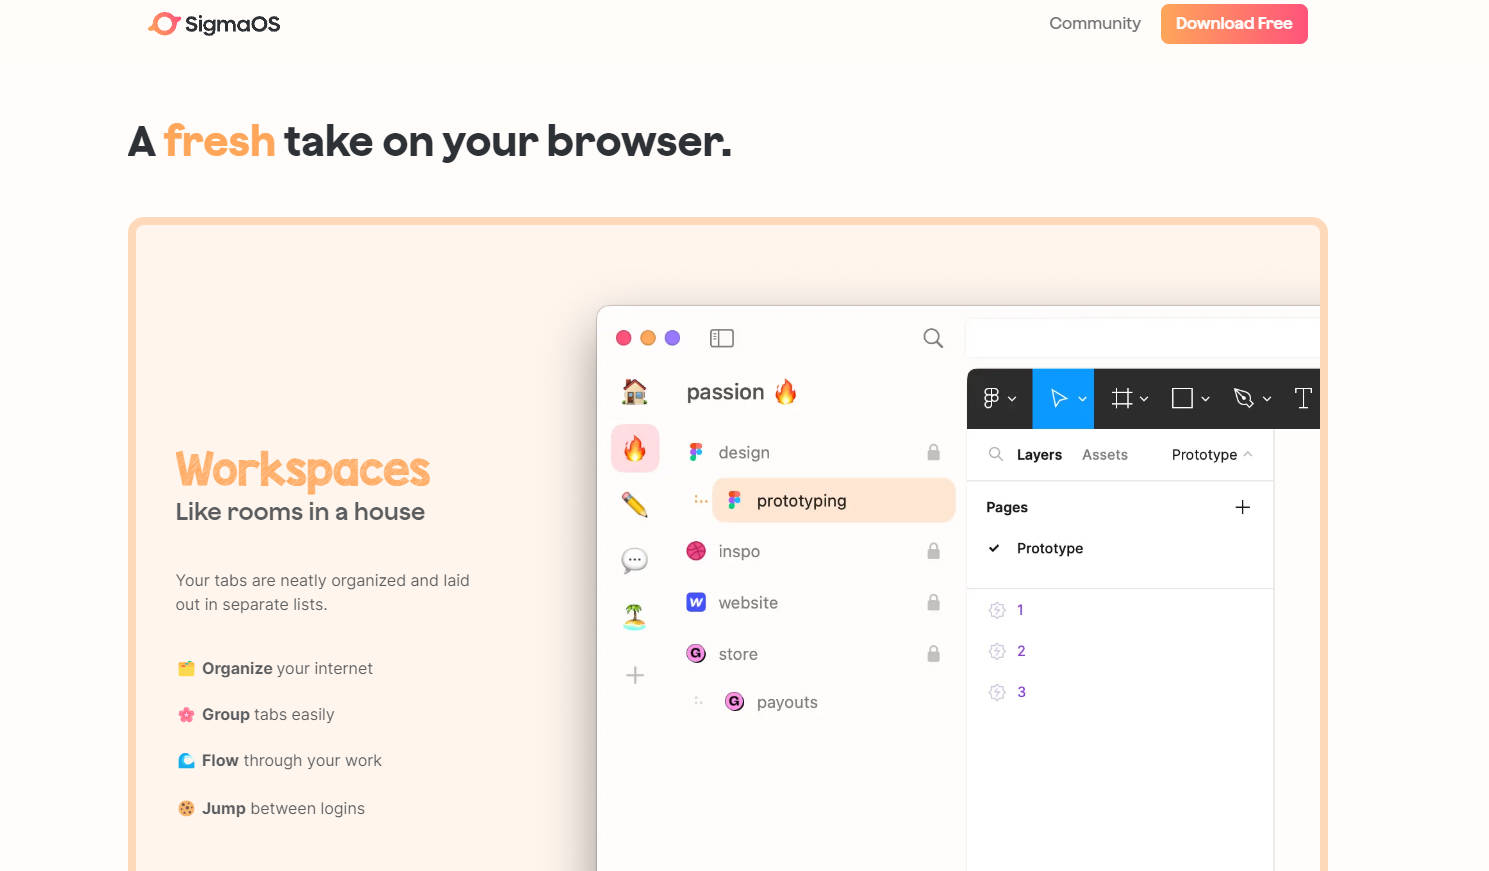Screen dimensions: 1489x871
Task: Add a new workspace with plus icon
Action: point(634,676)
